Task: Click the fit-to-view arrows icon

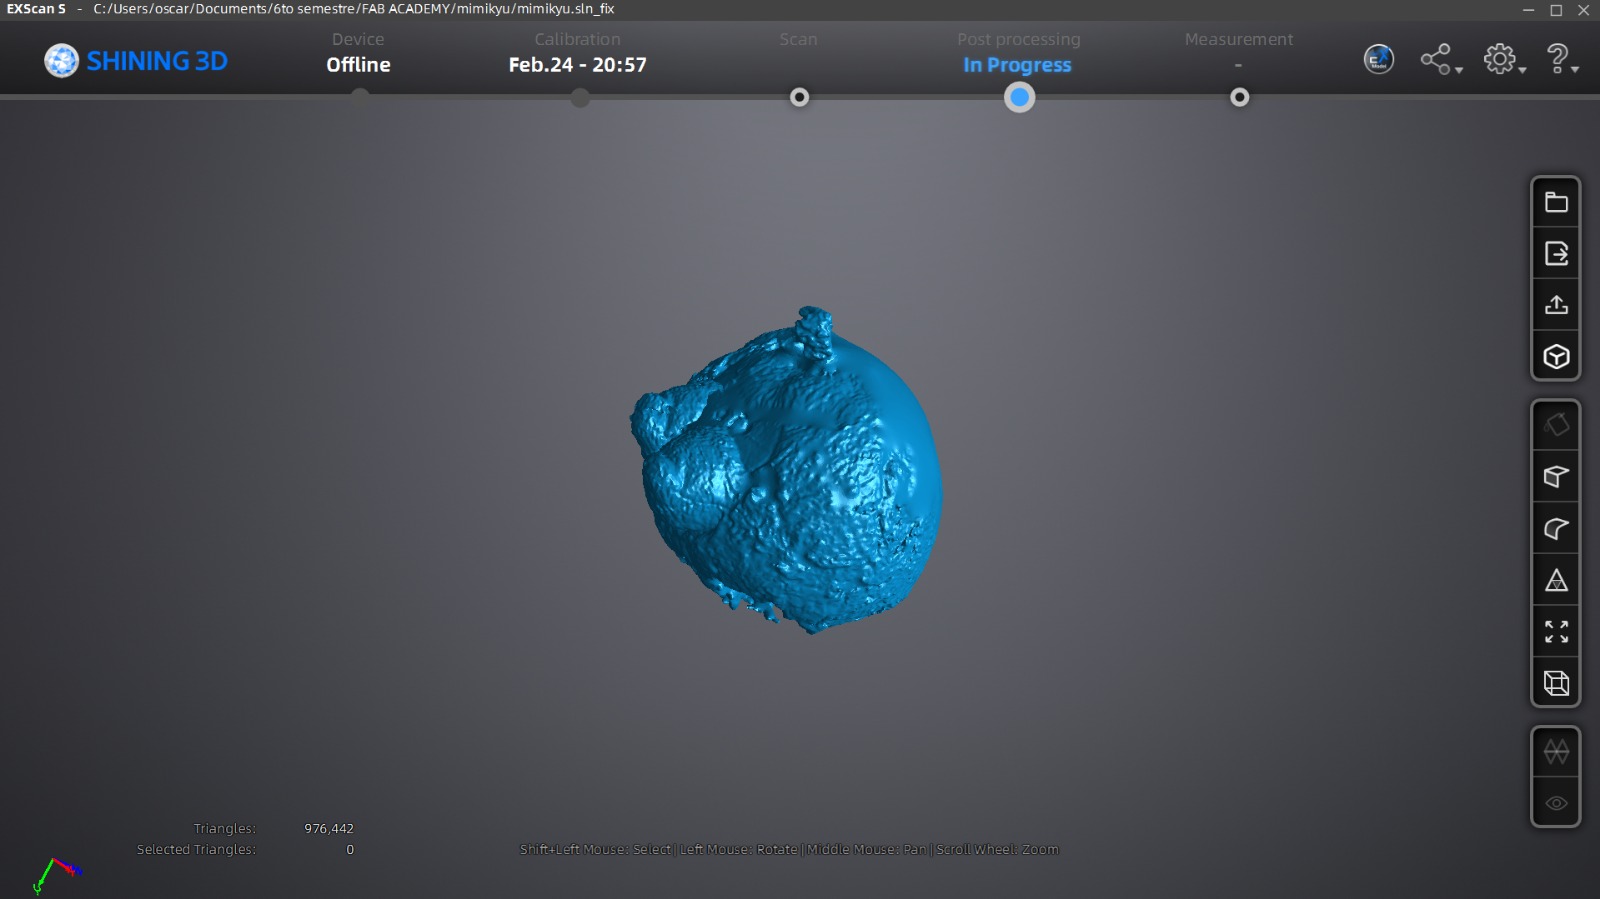Action: point(1556,632)
